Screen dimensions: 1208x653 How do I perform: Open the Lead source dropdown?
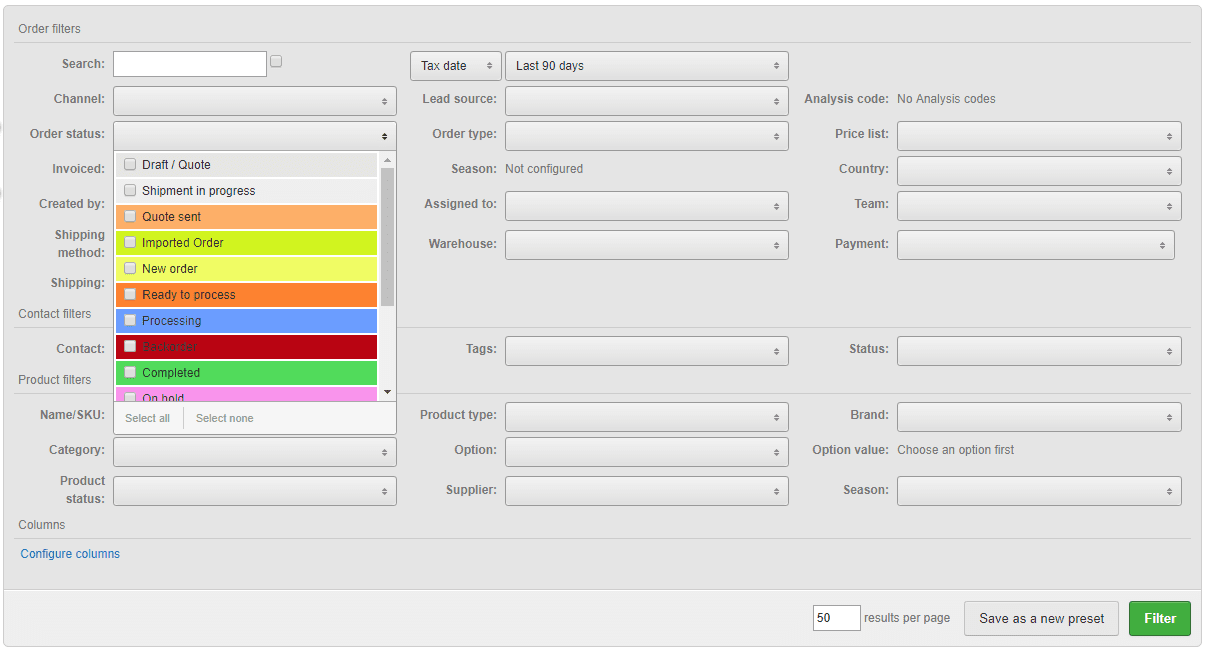coord(646,101)
